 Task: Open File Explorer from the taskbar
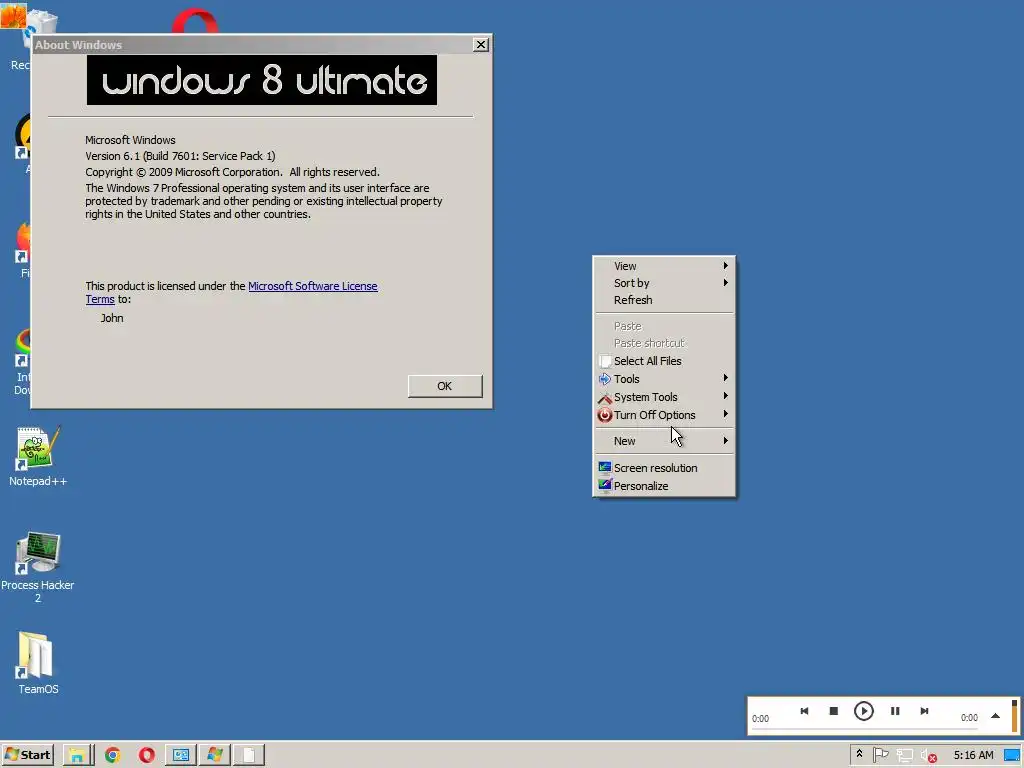(78, 755)
